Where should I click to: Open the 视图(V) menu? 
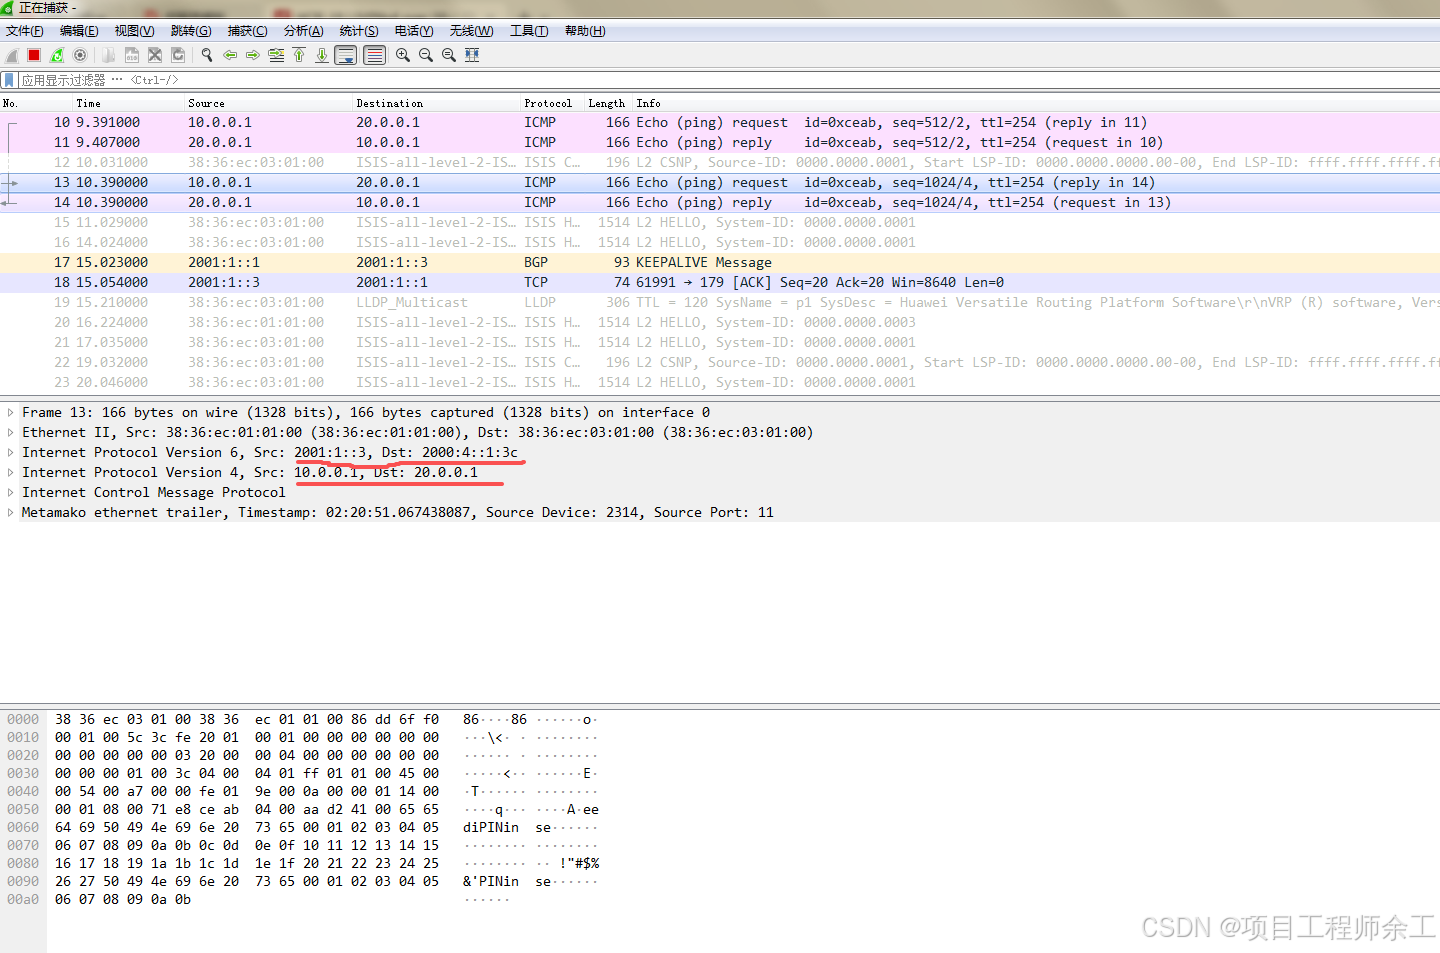coord(134,31)
